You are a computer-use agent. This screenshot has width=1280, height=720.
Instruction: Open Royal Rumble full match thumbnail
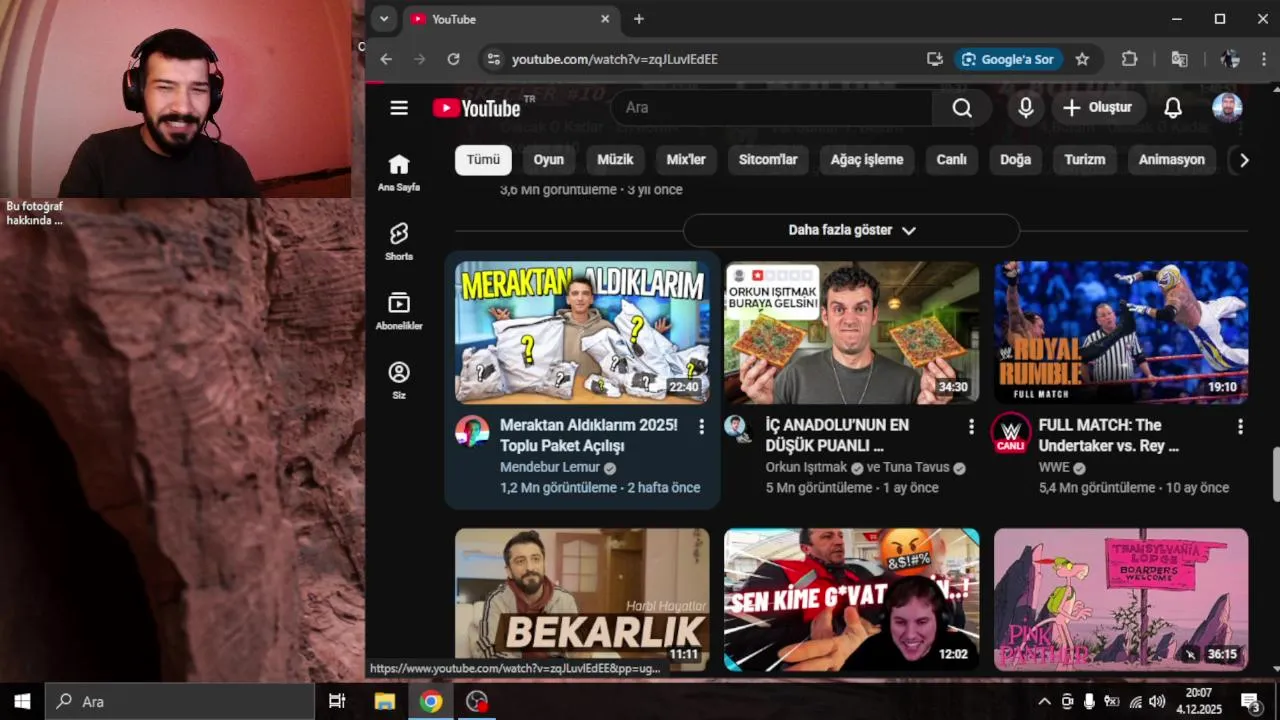(1121, 333)
